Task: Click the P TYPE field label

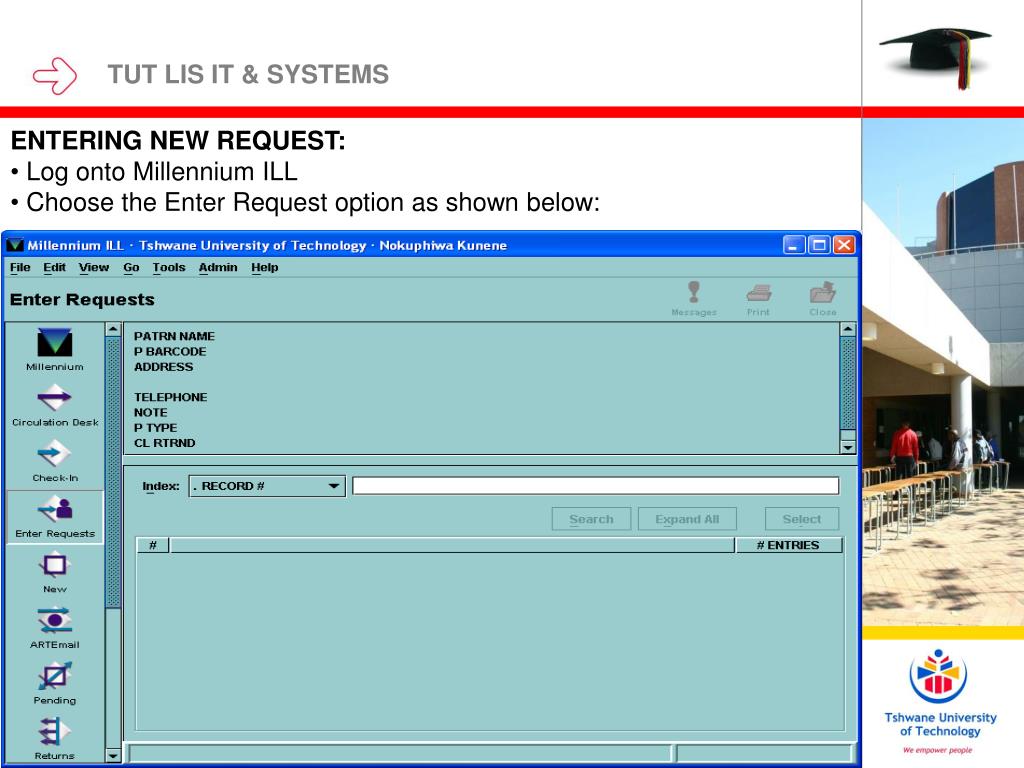Action: pyautogui.click(x=155, y=428)
